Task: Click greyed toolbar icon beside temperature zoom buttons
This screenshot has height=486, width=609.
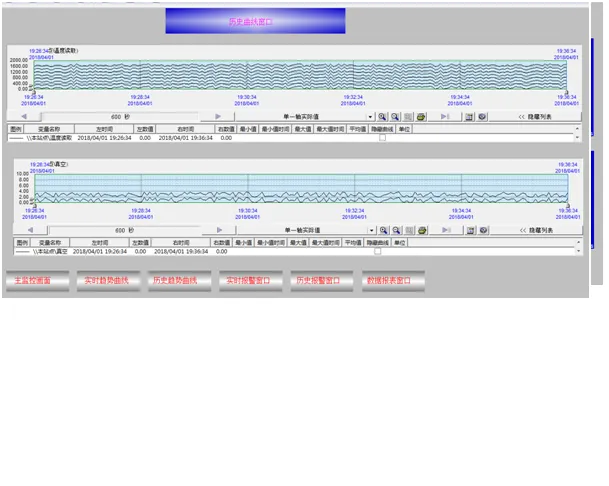Action: coord(408,117)
